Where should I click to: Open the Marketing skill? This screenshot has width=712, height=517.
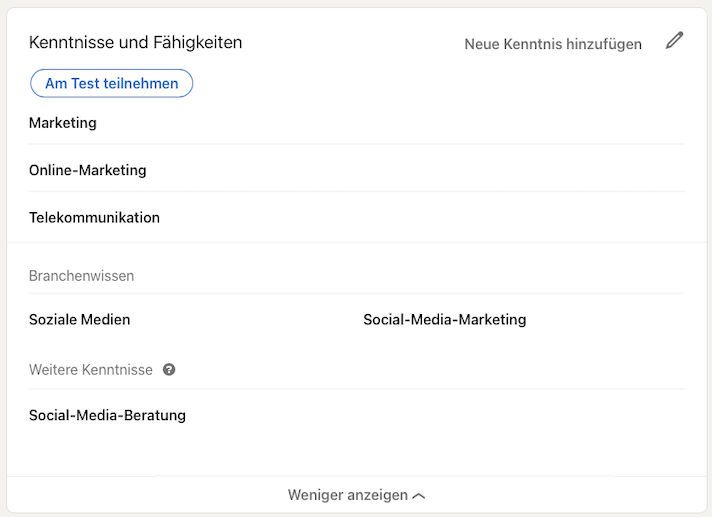pos(63,123)
